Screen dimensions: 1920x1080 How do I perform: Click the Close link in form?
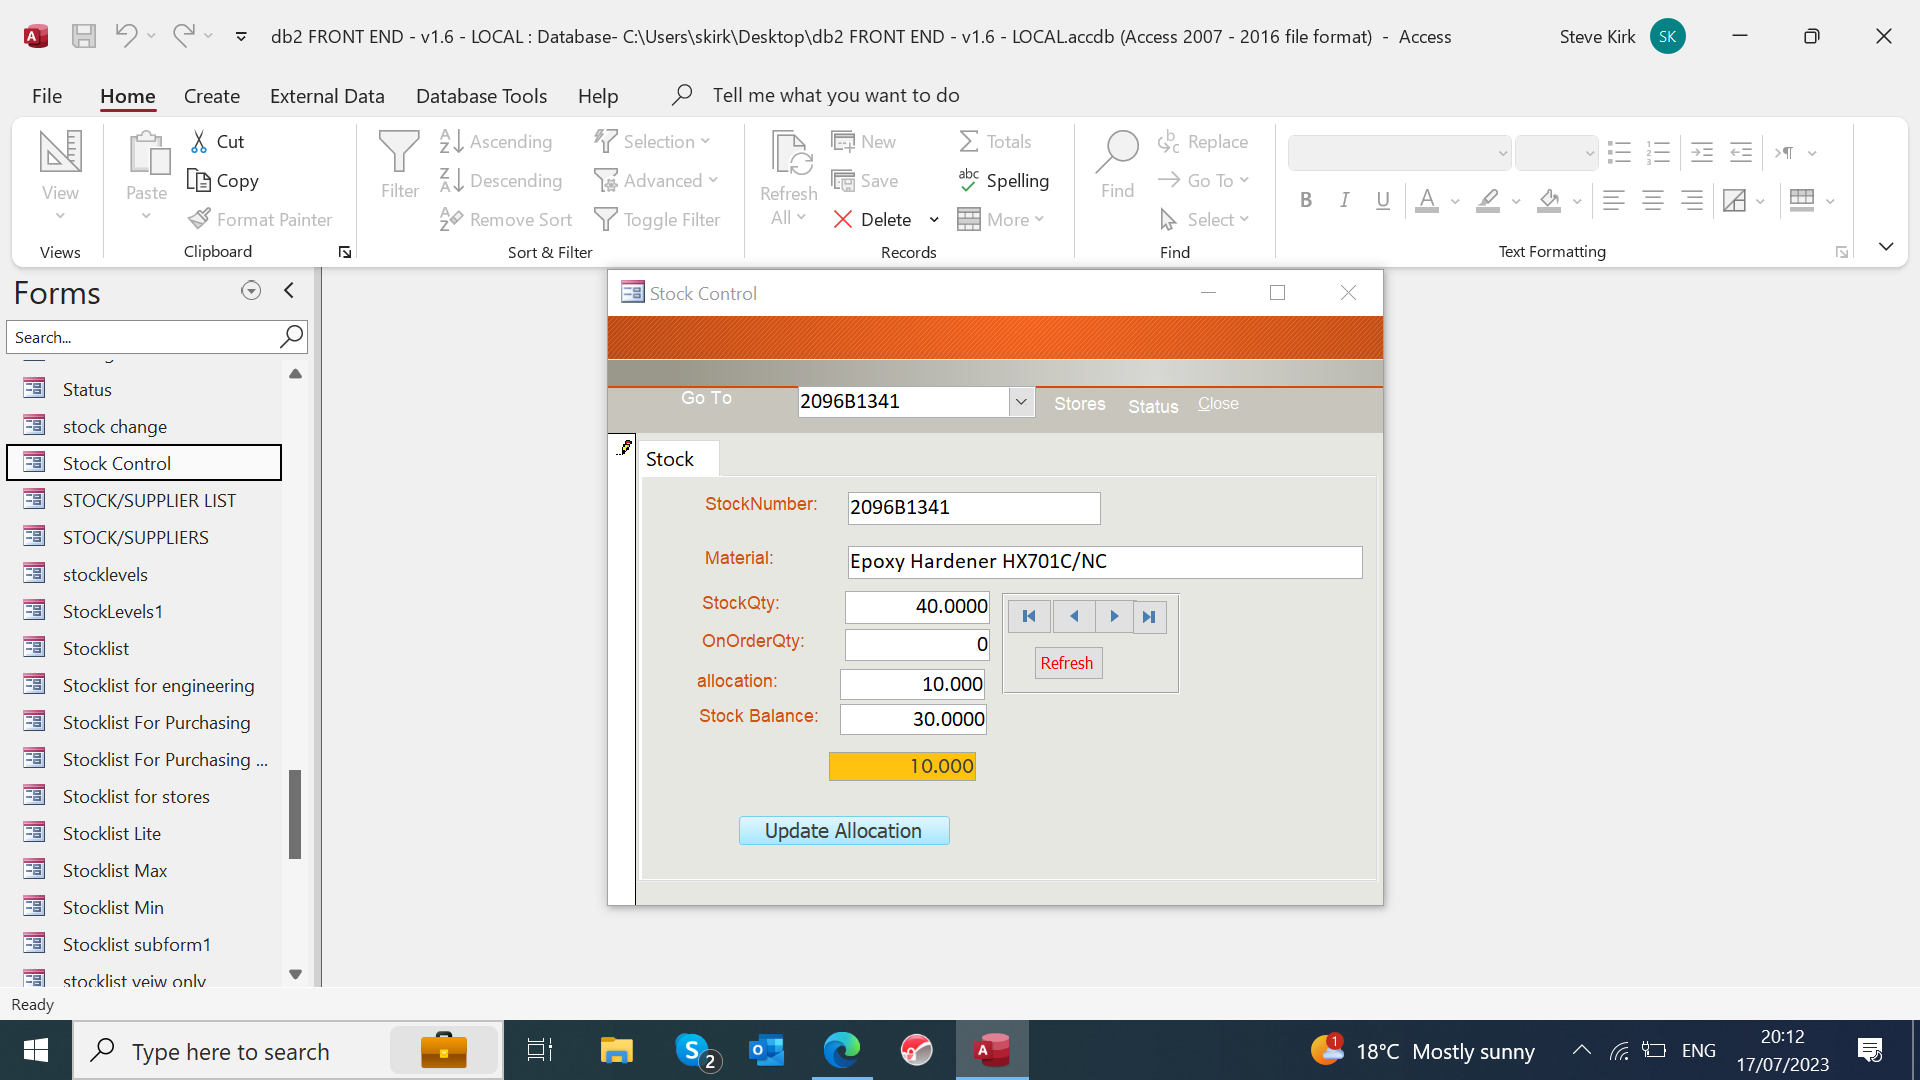pos(1218,403)
